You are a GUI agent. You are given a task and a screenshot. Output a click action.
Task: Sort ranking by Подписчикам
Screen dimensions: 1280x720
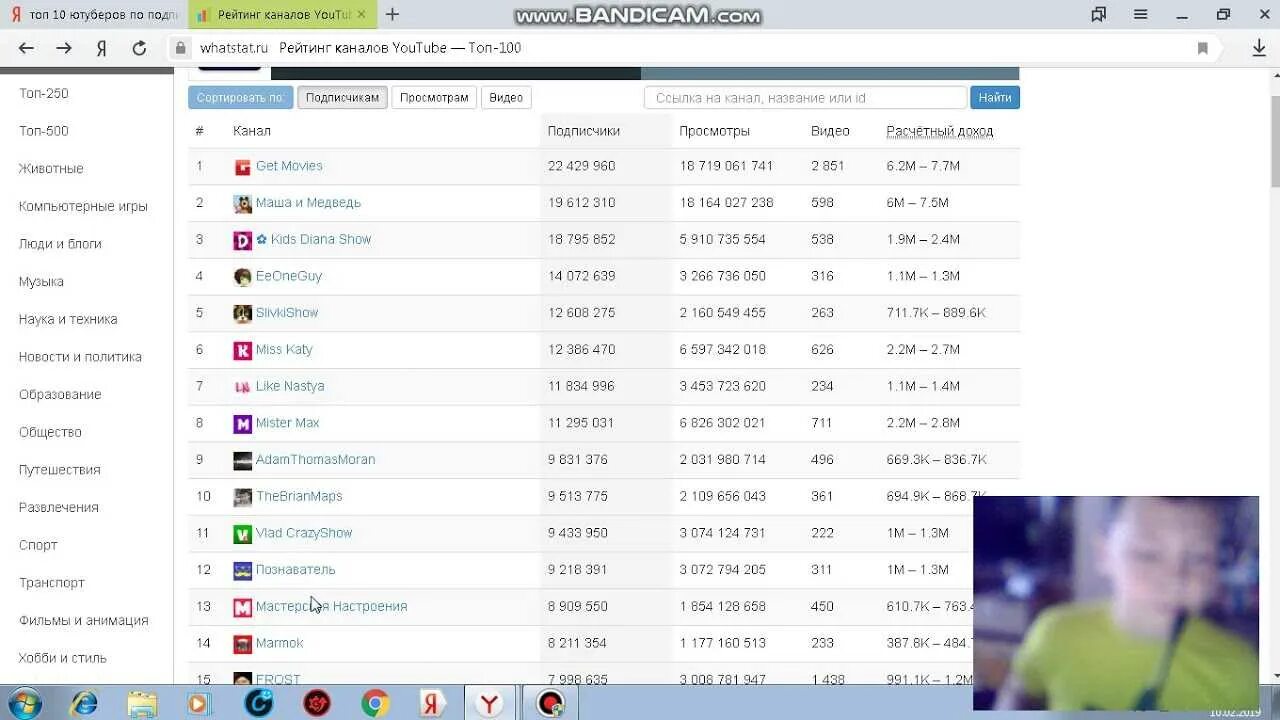click(342, 98)
